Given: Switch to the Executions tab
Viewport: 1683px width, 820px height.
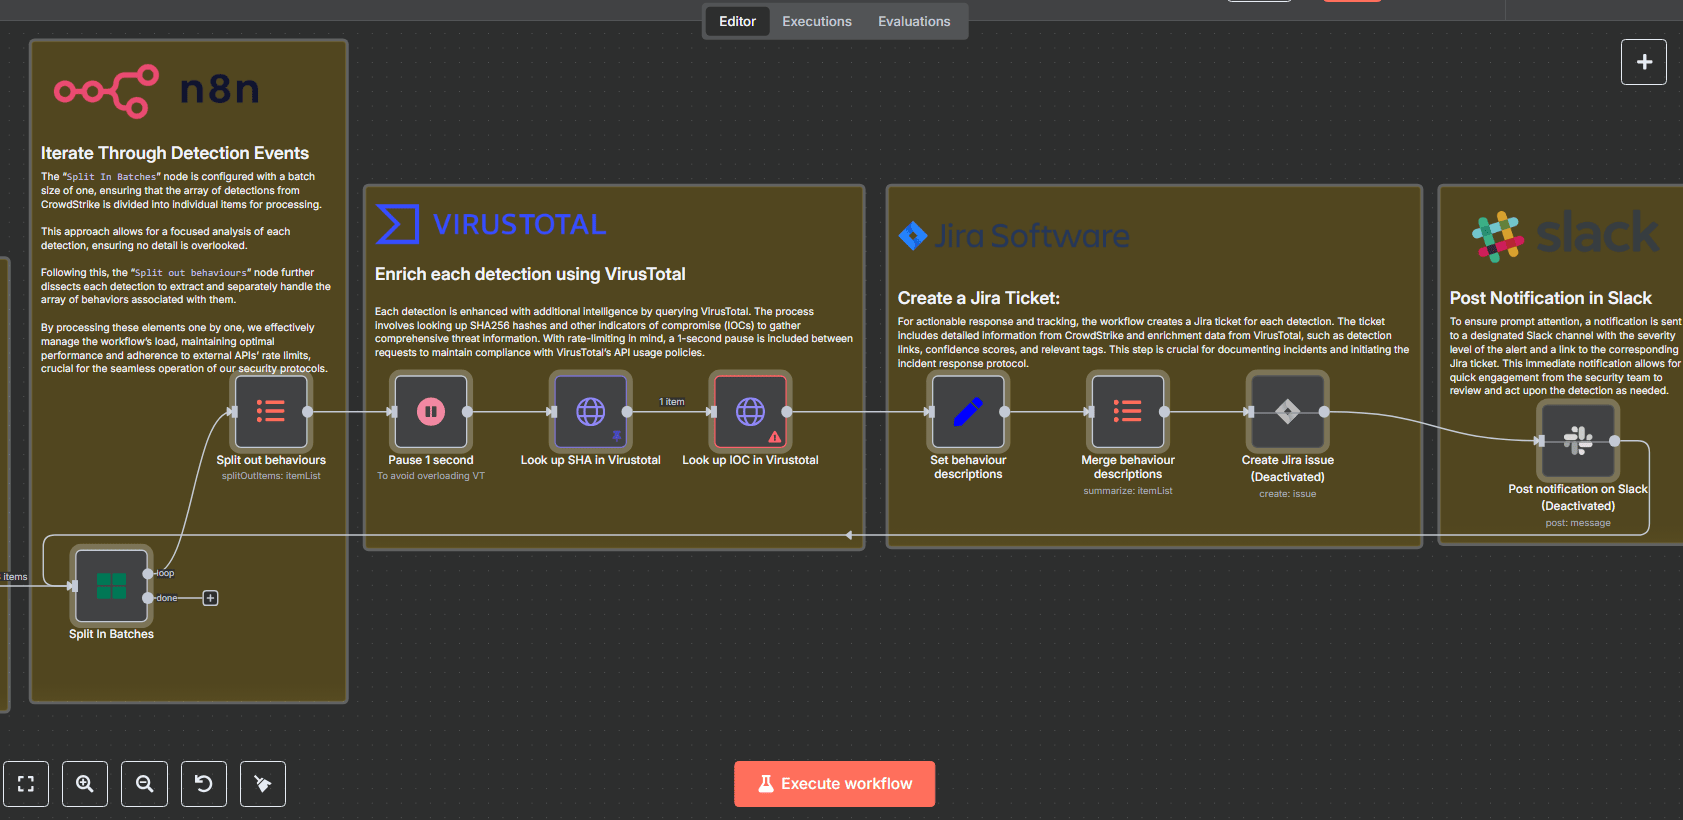Looking at the screenshot, I should pos(817,21).
